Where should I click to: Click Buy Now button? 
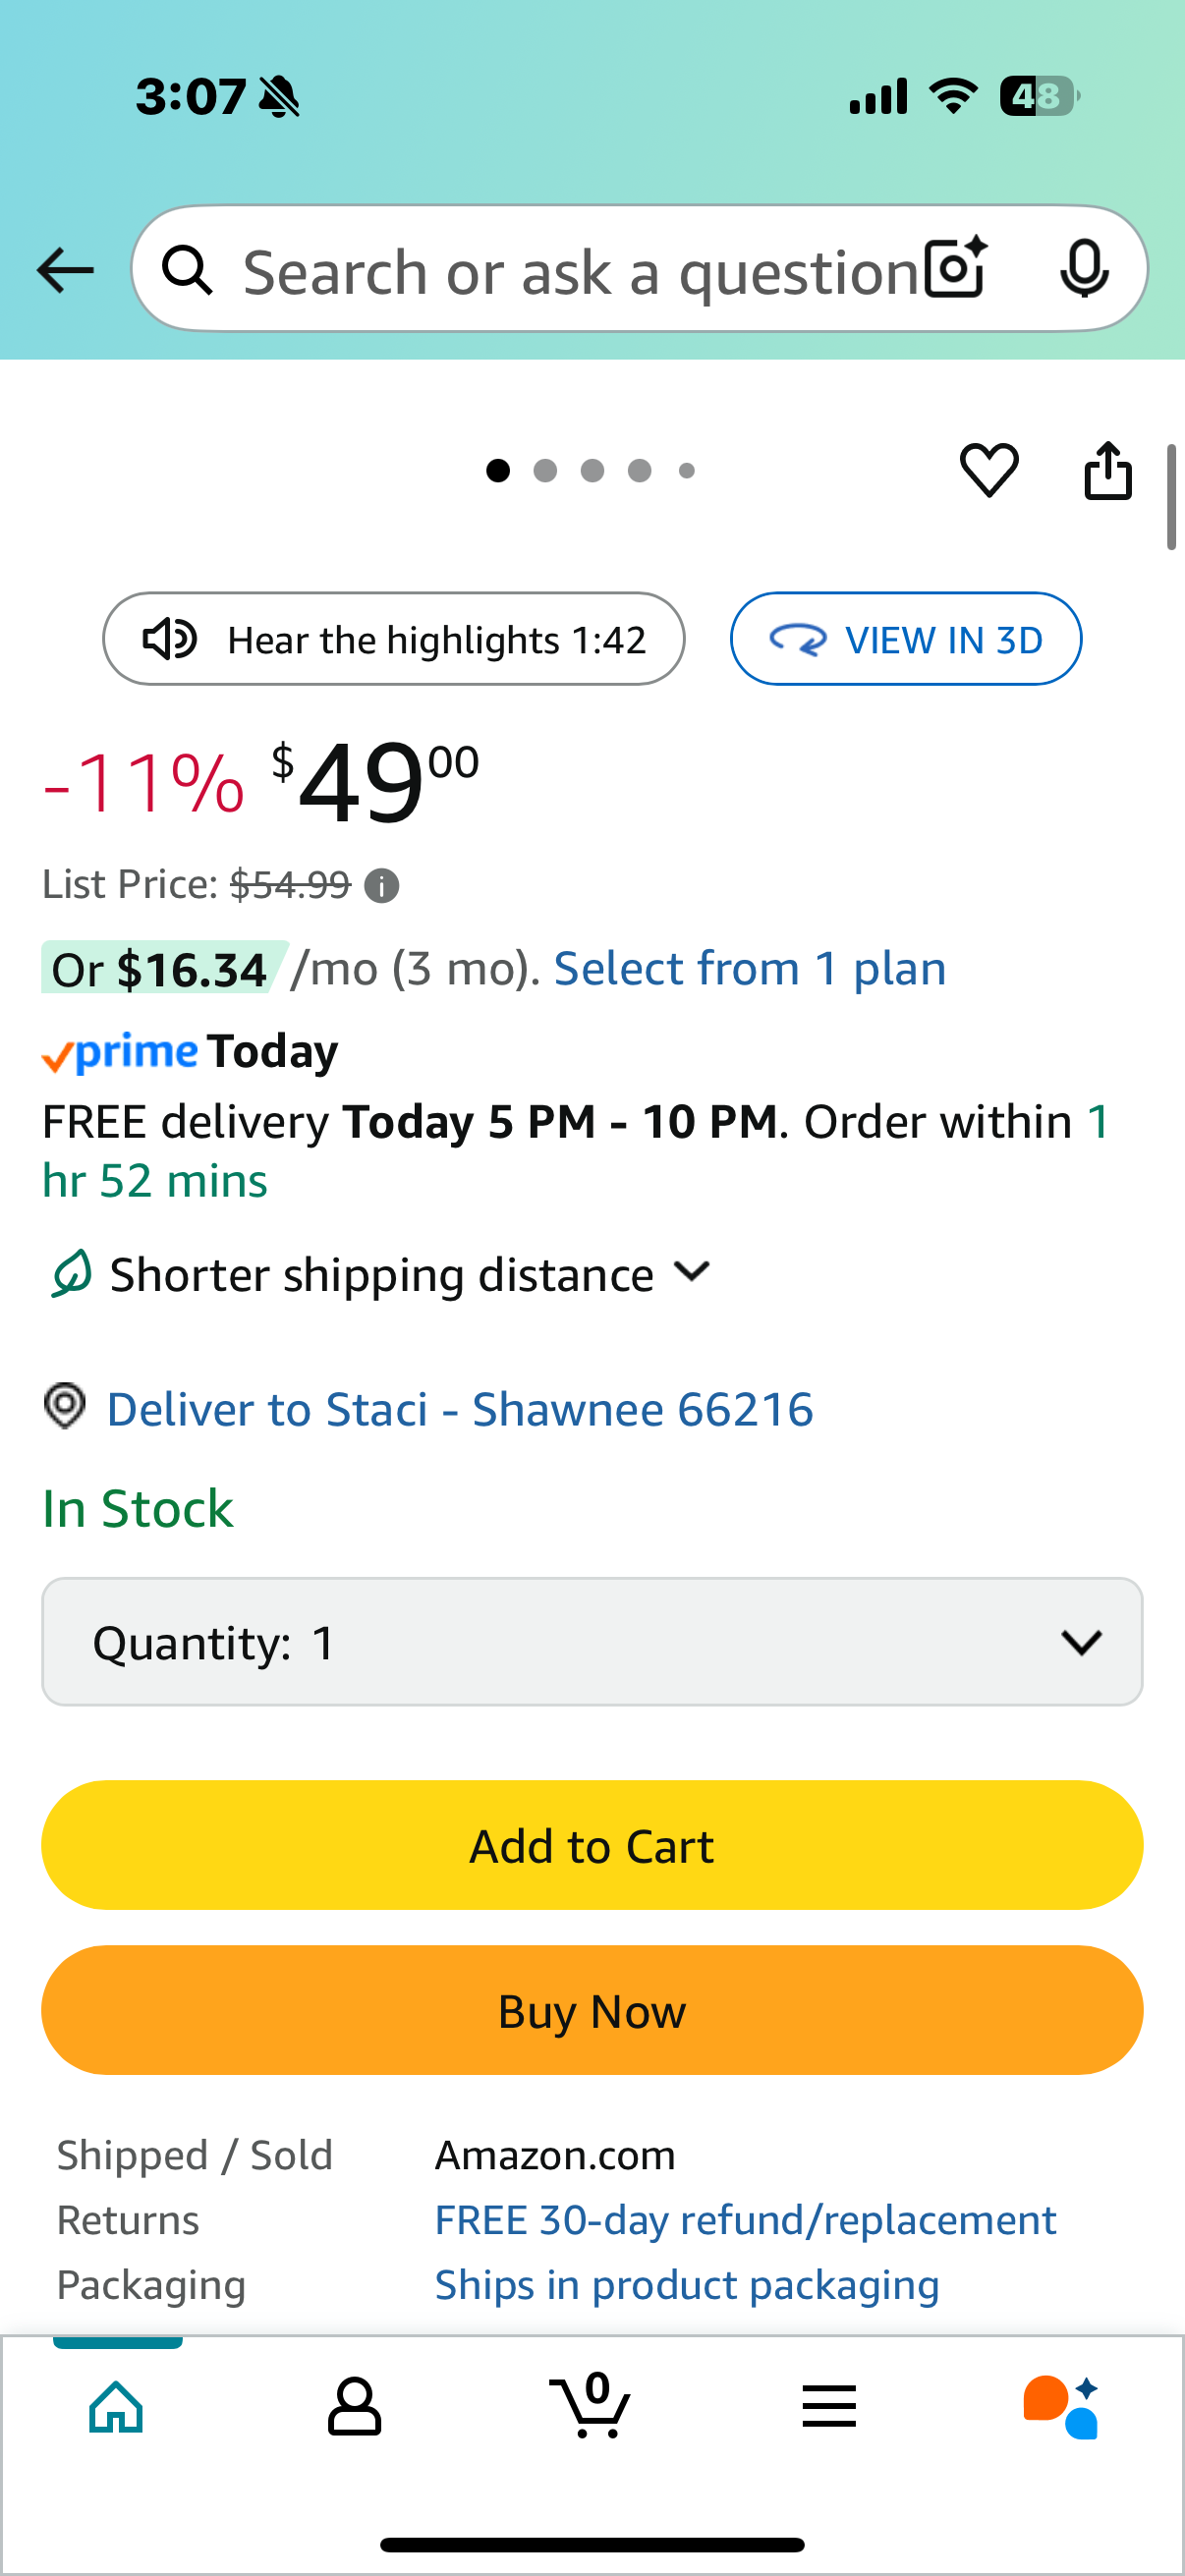tap(592, 2010)
